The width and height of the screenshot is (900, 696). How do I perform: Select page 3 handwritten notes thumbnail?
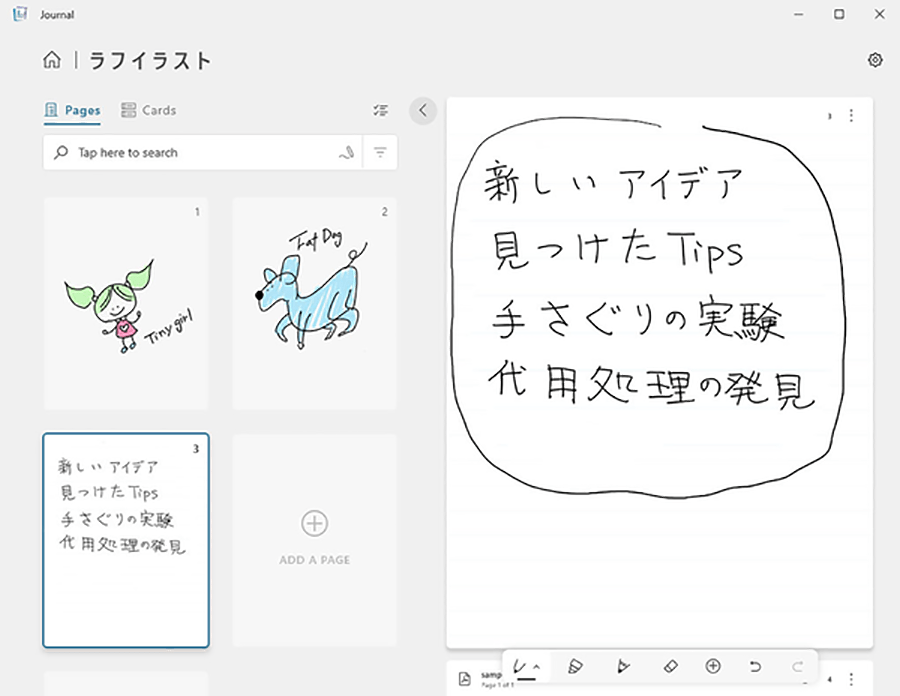tap(126, 540)
